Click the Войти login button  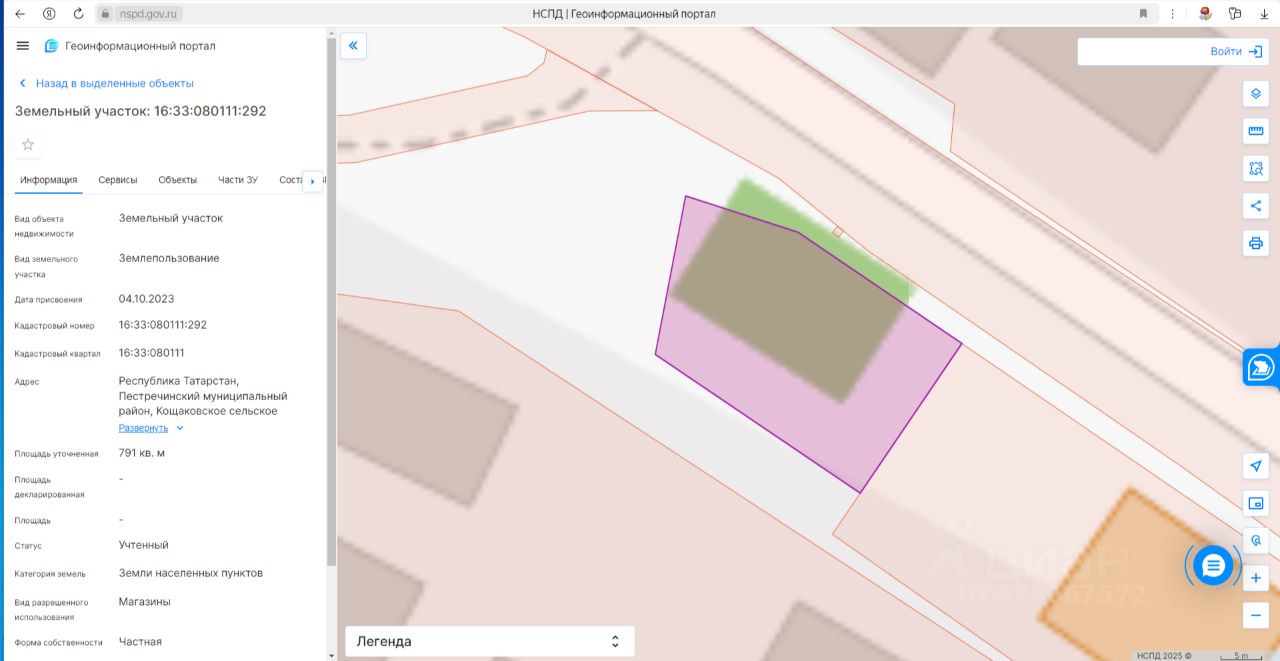pos(1236,51)
